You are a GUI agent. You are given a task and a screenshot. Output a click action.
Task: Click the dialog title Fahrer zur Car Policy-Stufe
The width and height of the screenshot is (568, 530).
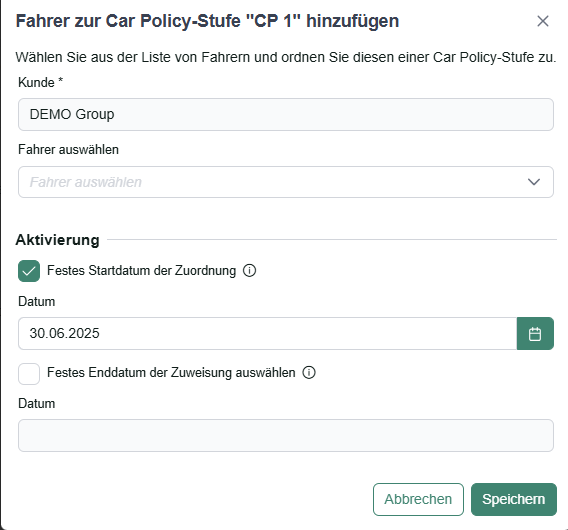[x=207, y=21]
